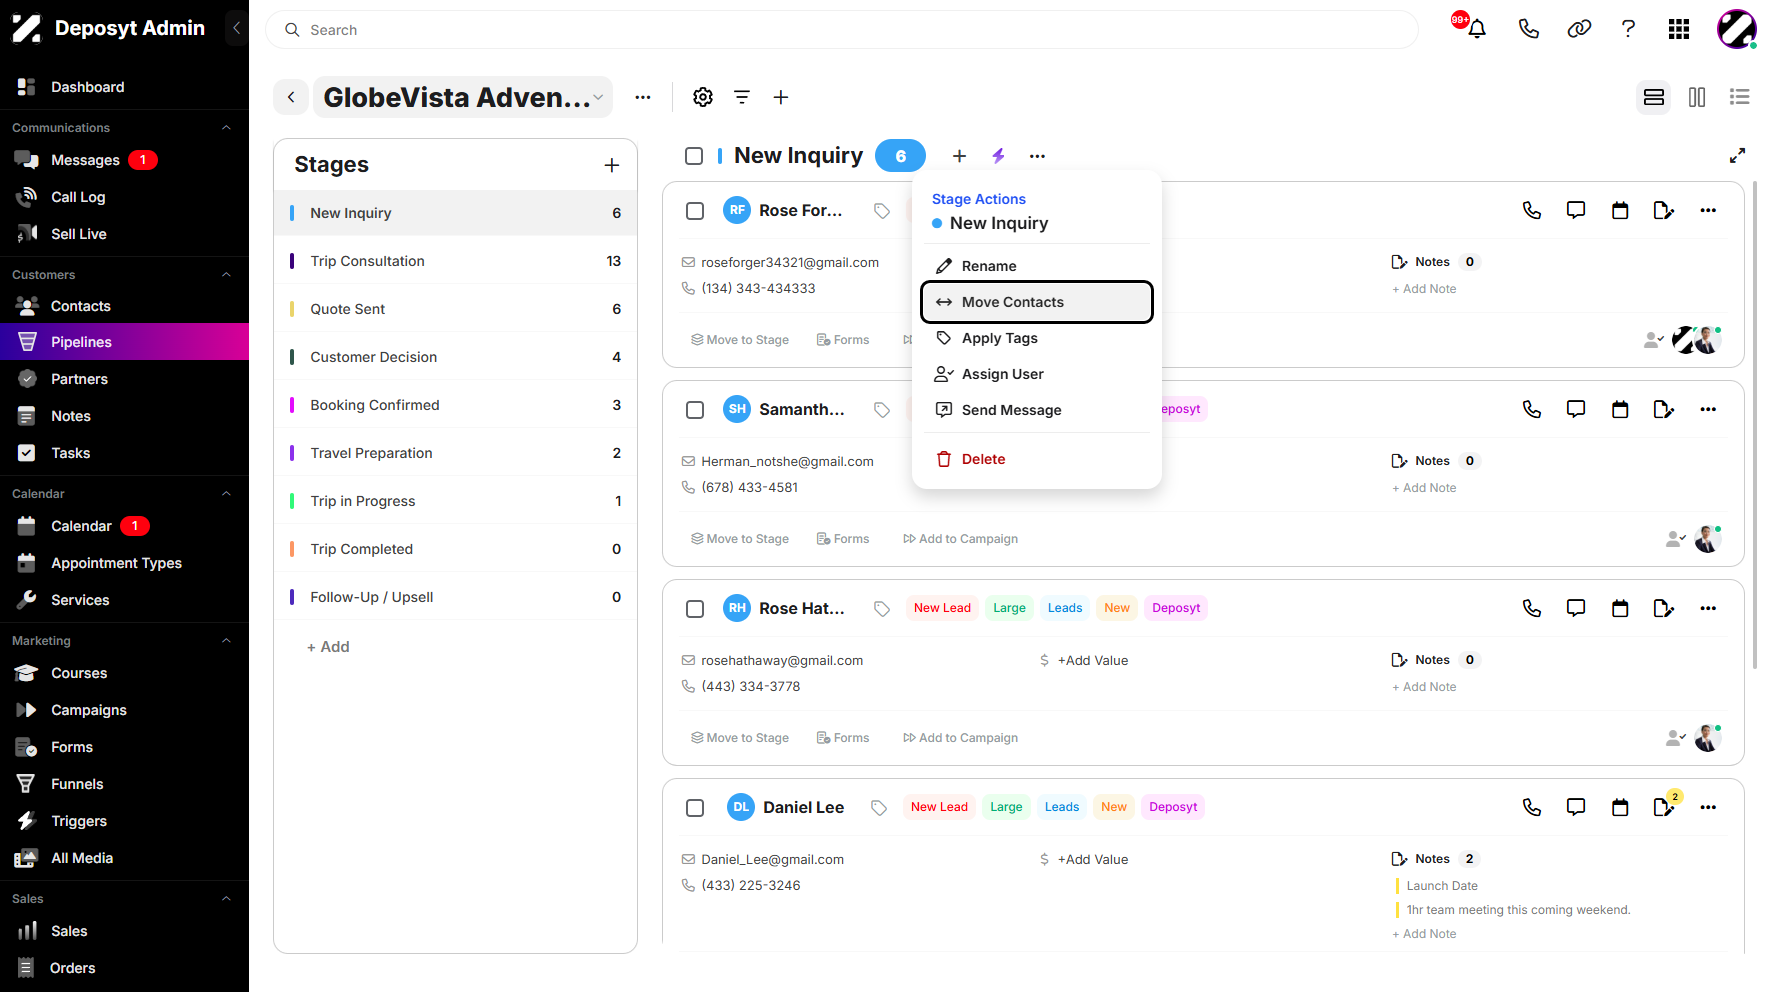This screenshot has width=1781, height=992.
Task: Click Move to Stage on Rose Hat... card
Action: pos(740,738)
